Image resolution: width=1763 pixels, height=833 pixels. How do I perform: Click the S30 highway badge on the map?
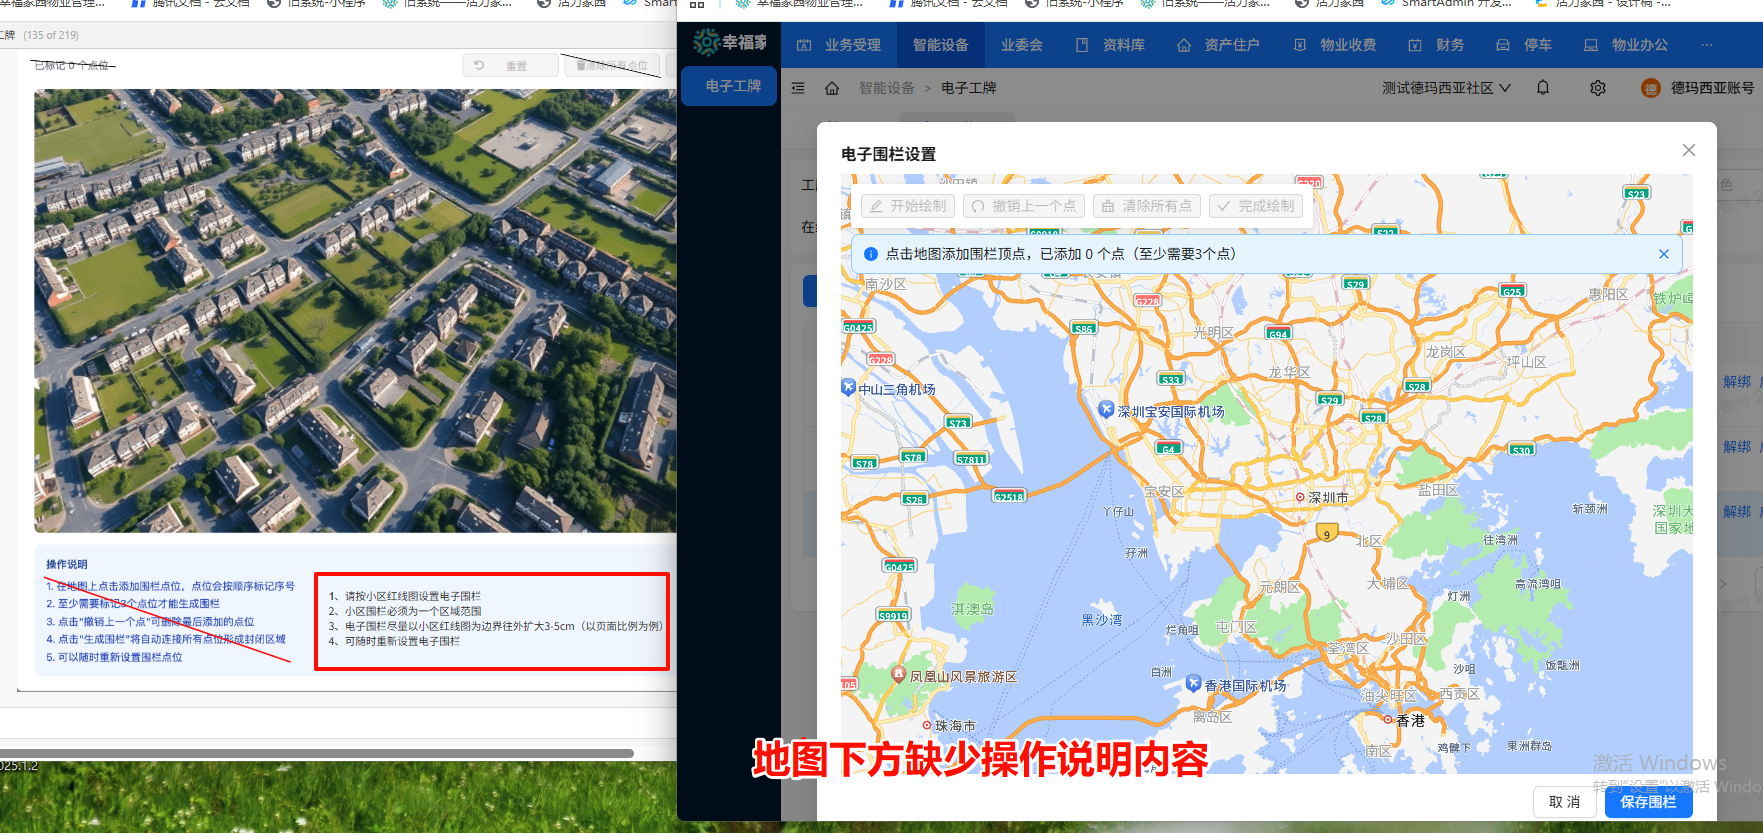tap(1521, 450)
